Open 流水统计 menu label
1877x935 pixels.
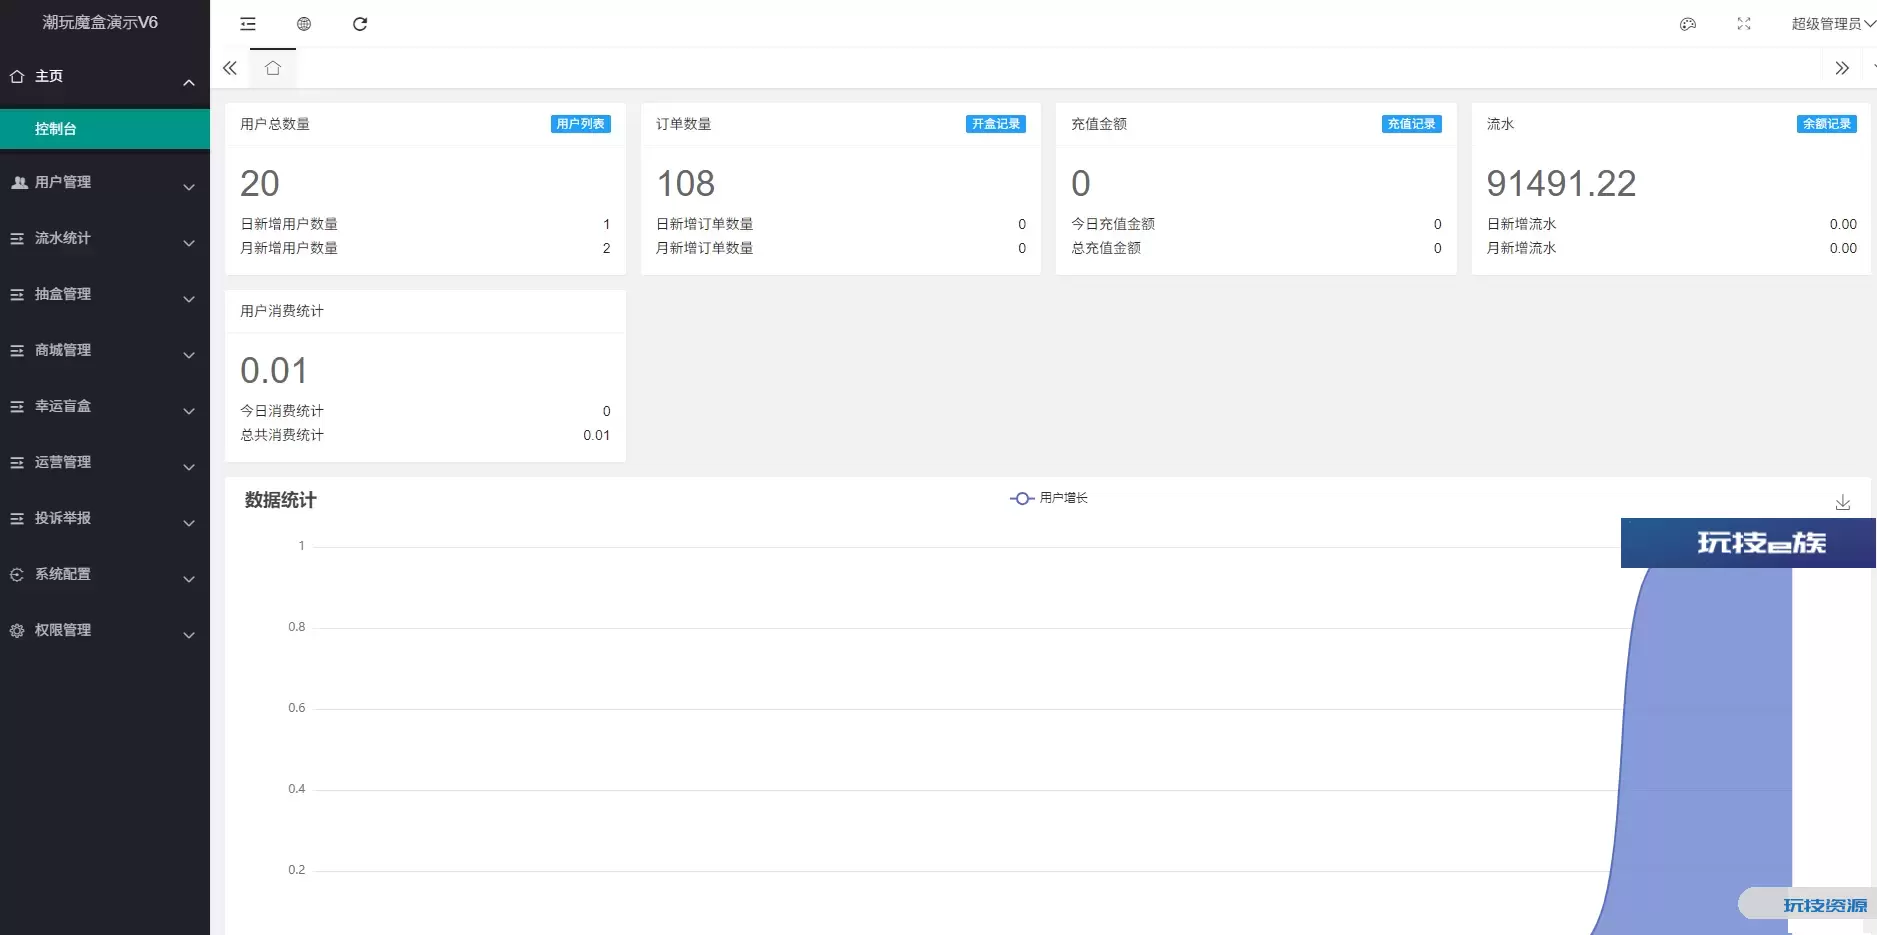pyautogui.click(x=63, y=238)
